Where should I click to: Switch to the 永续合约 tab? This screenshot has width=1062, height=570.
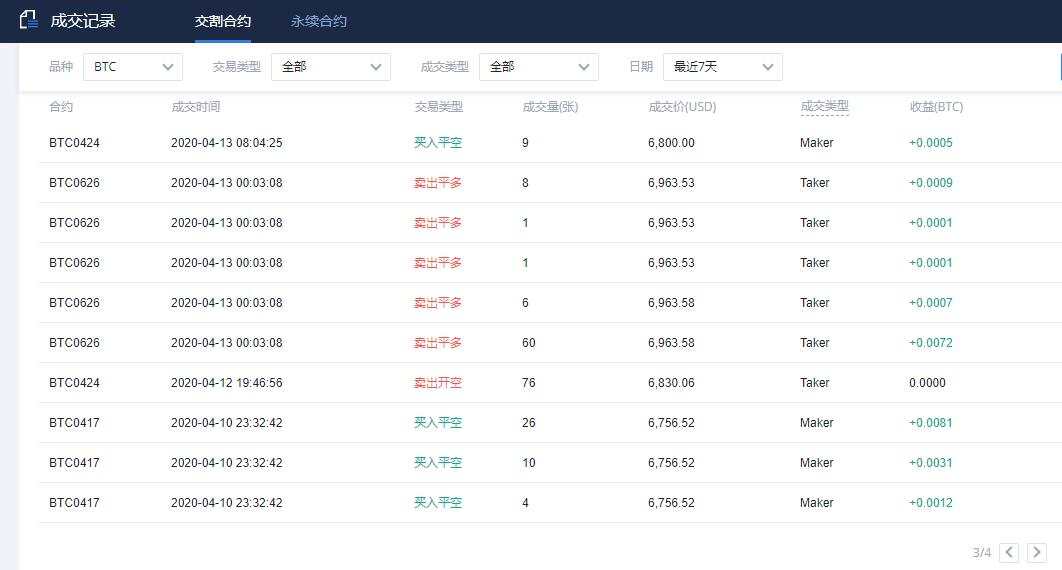(318, 21)
